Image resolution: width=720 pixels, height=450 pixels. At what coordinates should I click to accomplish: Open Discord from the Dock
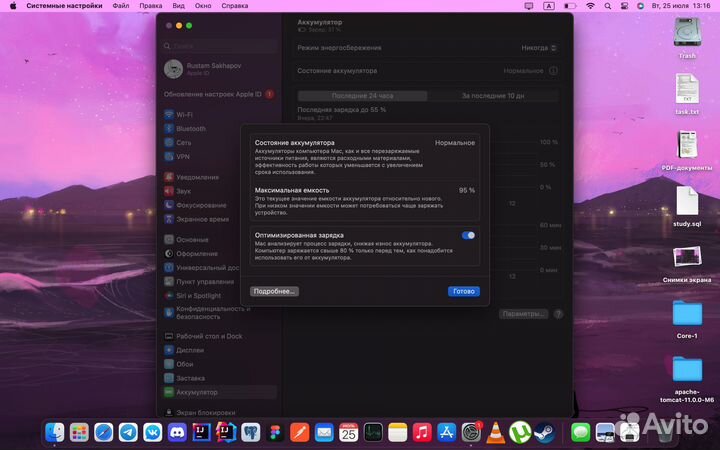click(177, 433)
